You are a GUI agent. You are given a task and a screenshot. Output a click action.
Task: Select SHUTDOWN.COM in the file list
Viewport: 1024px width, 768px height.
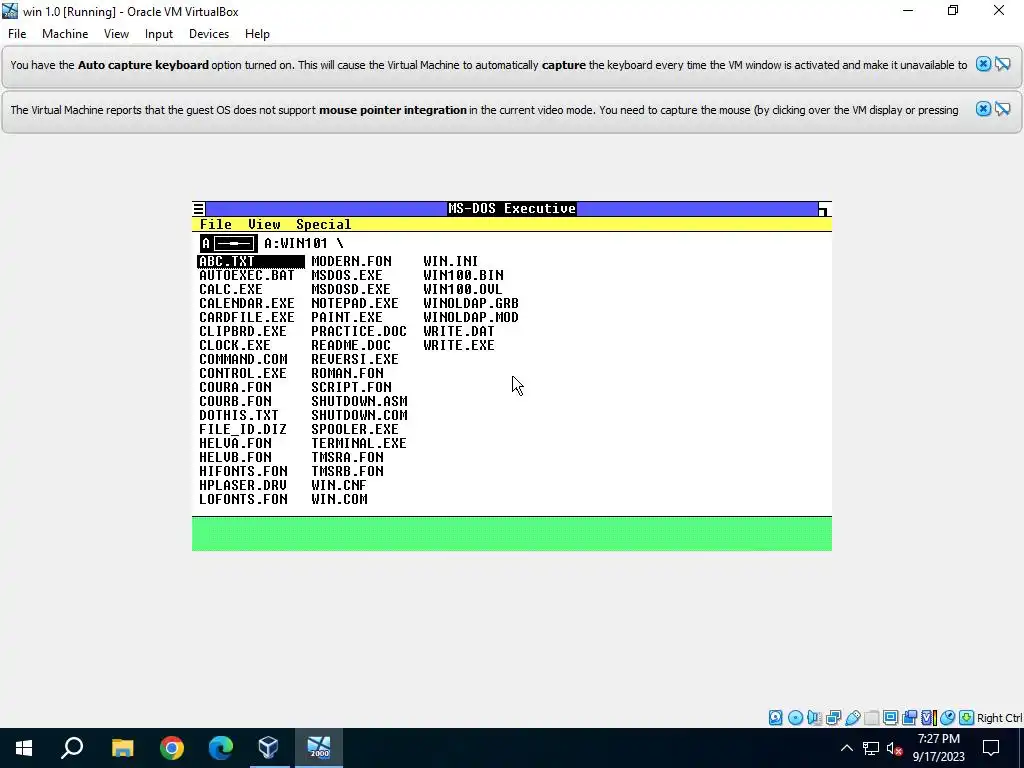359,415
